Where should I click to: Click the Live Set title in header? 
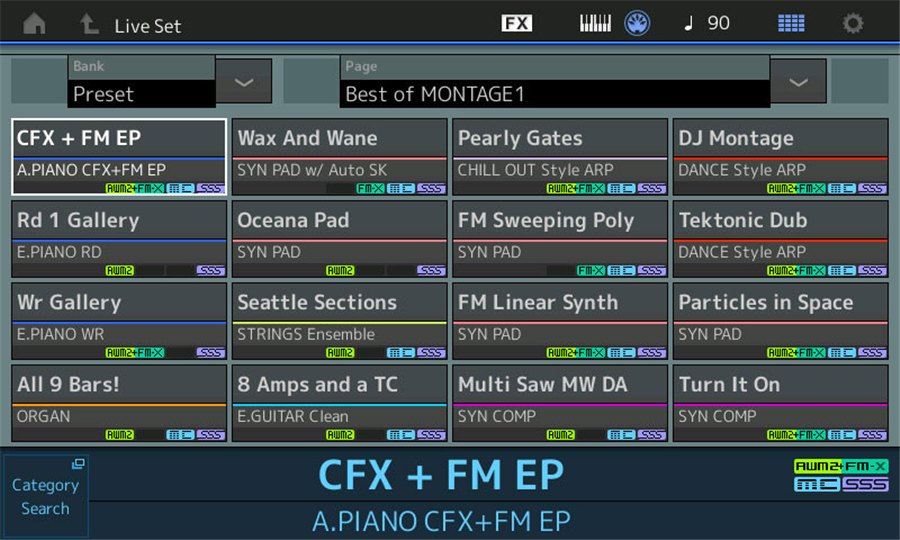tap(147, 25)
